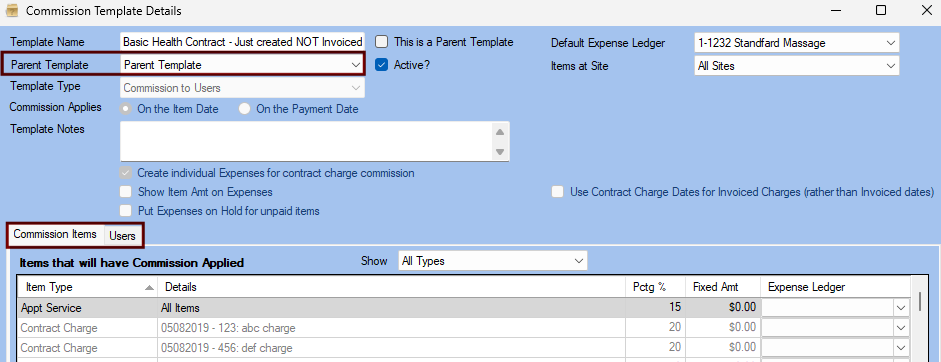Click '05082019 - 456: def charge' cell

click(x=391, y=348)
